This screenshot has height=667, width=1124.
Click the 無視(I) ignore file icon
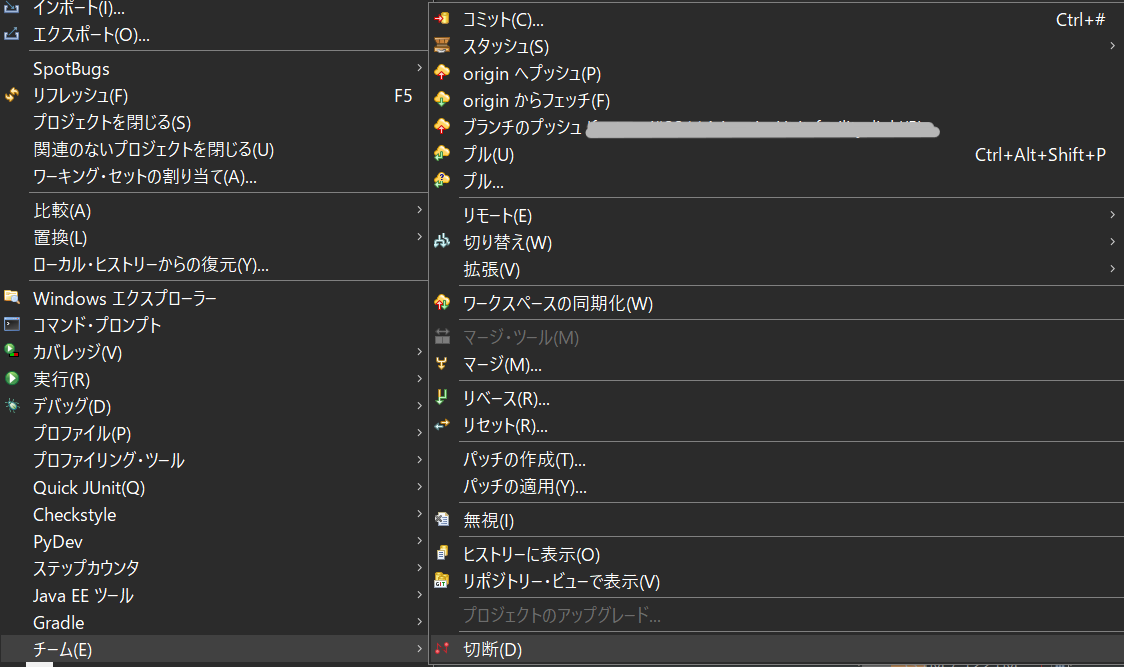coord(441,519)
